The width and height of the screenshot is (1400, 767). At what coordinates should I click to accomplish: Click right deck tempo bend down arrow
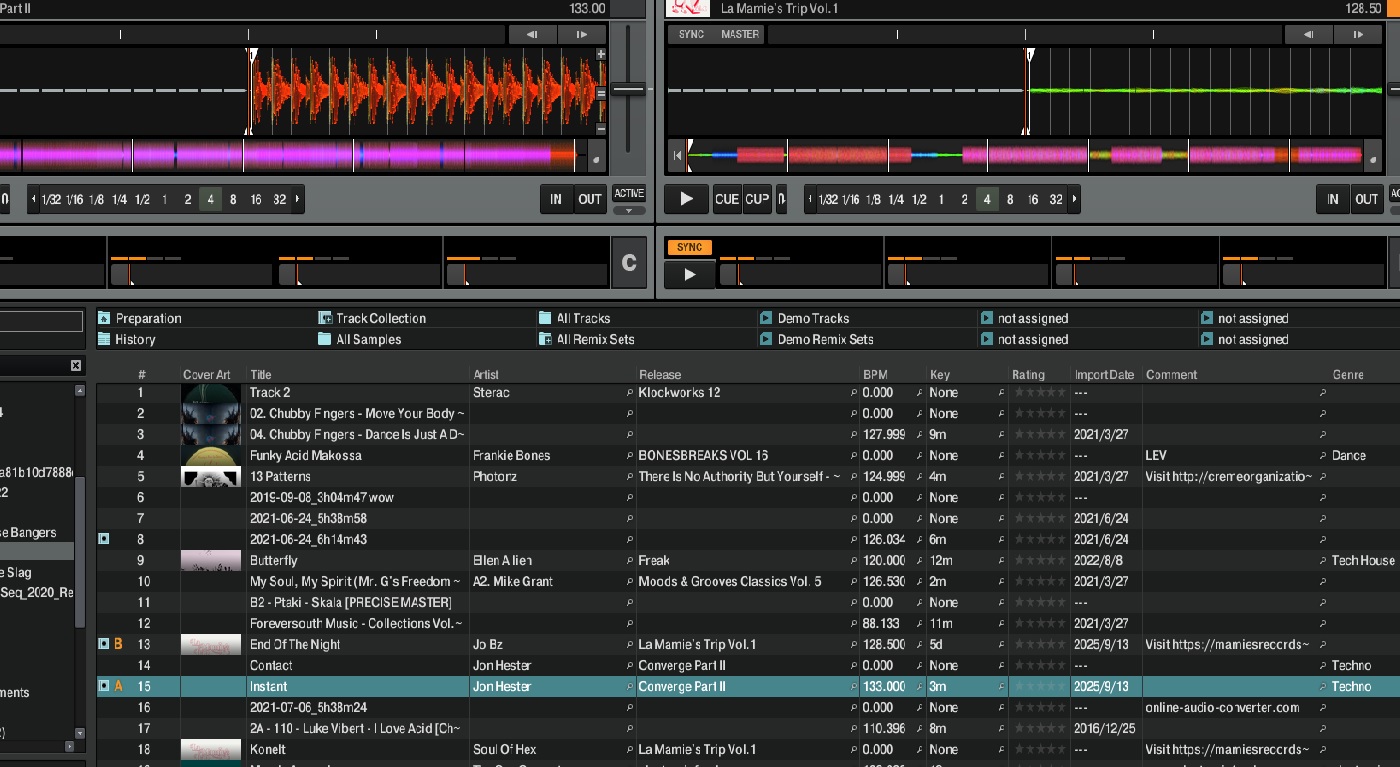(x=1308, y=34)
